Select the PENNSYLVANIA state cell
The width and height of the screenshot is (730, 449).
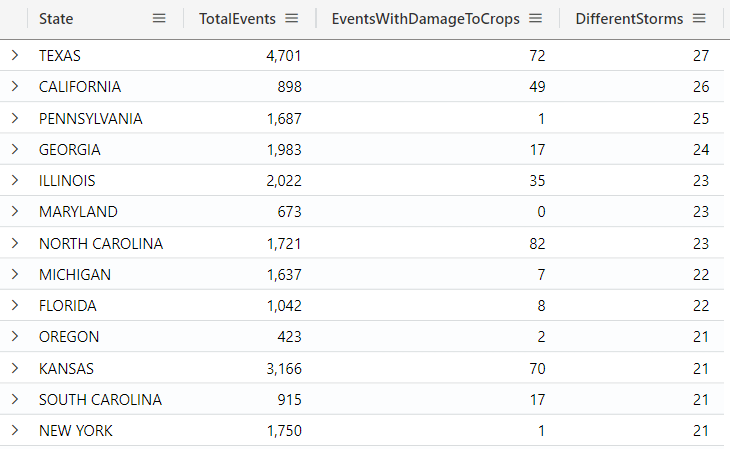click(91, 119)
